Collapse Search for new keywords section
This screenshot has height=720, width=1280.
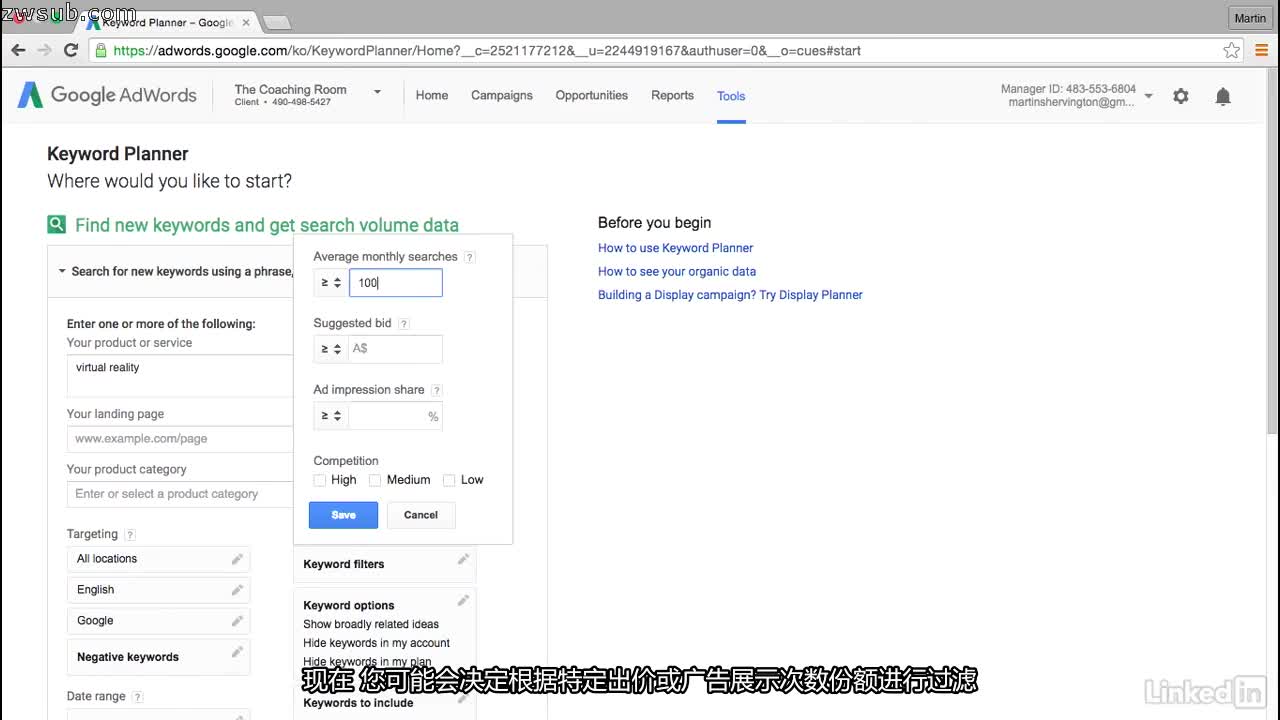[x=62, y=271]
